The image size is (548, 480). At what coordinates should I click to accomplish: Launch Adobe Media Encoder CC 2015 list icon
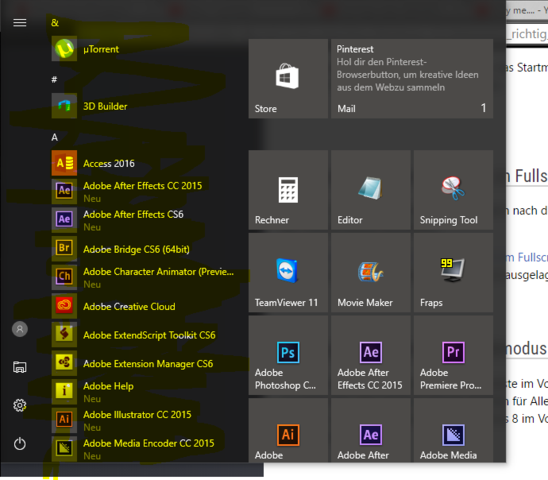coord(64,449)
